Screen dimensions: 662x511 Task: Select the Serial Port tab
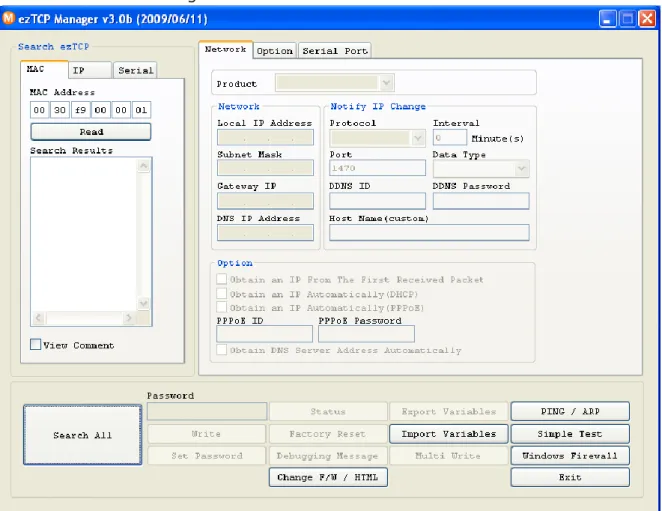click(x=335, y=51)
